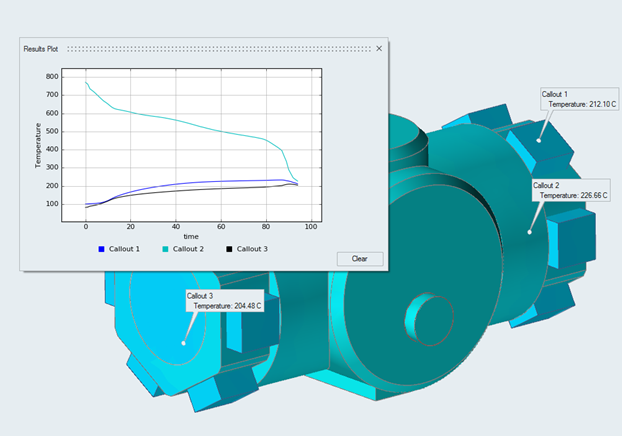The width and height of the screenshot is (622, 436).
Task: Click Callout 1 label showing 212.10 C
Action: pyautogui.click(x=579, y=99)
